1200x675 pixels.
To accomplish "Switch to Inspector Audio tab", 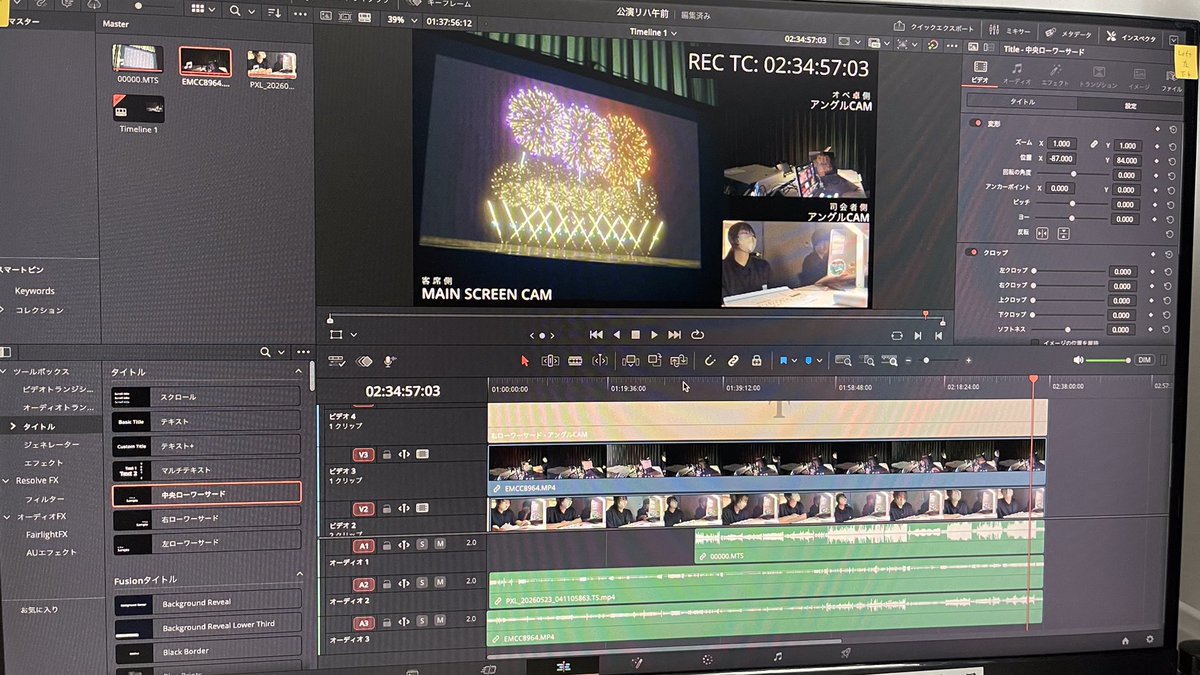I will 1017,73.
